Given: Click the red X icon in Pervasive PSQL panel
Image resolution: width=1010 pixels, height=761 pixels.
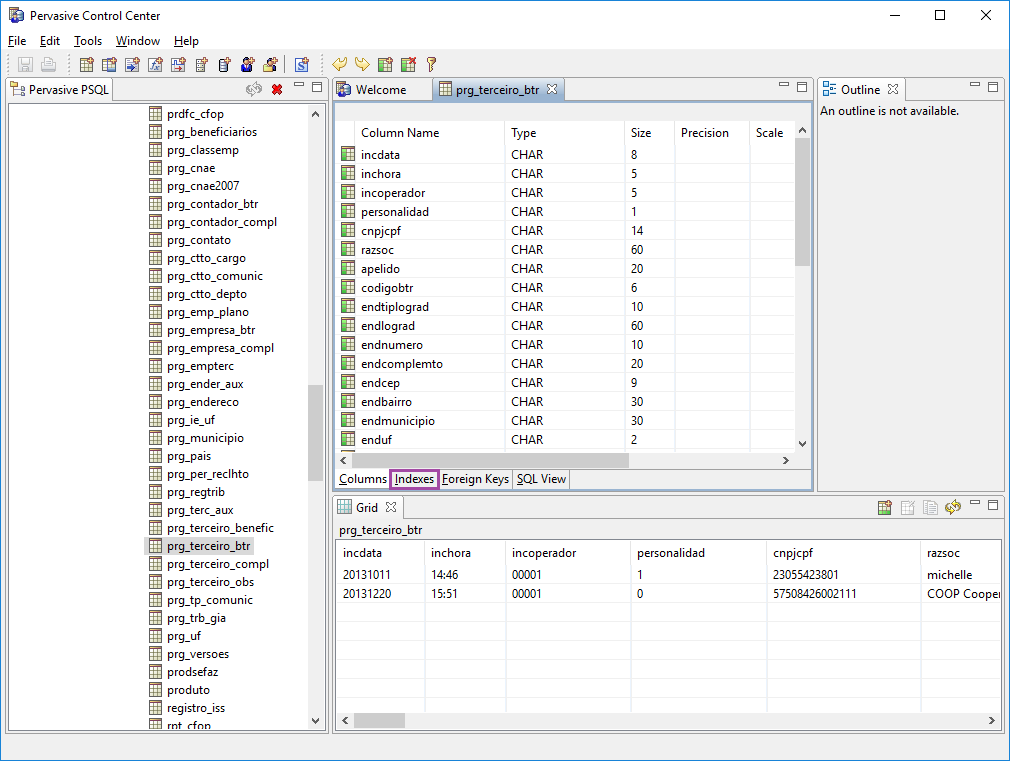Looking at the screenshot, I should (x=277, y=90).
